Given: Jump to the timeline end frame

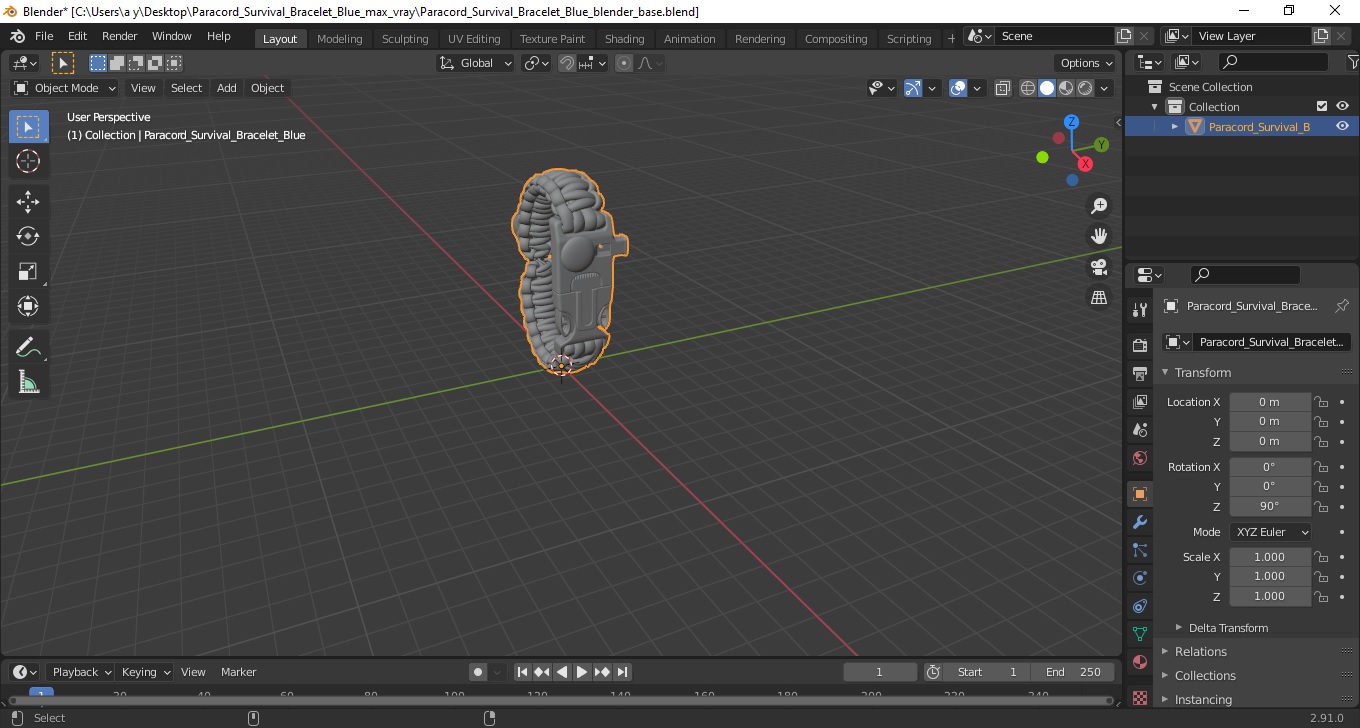Looking at the screenshot, I should point(622,672).
